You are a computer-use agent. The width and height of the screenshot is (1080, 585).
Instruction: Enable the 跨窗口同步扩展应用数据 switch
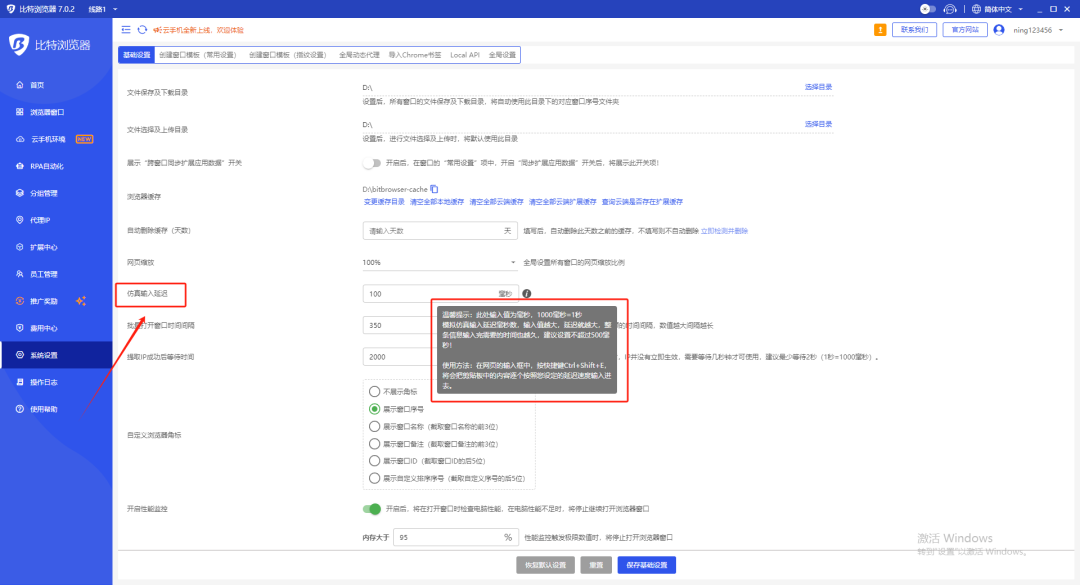372,162
